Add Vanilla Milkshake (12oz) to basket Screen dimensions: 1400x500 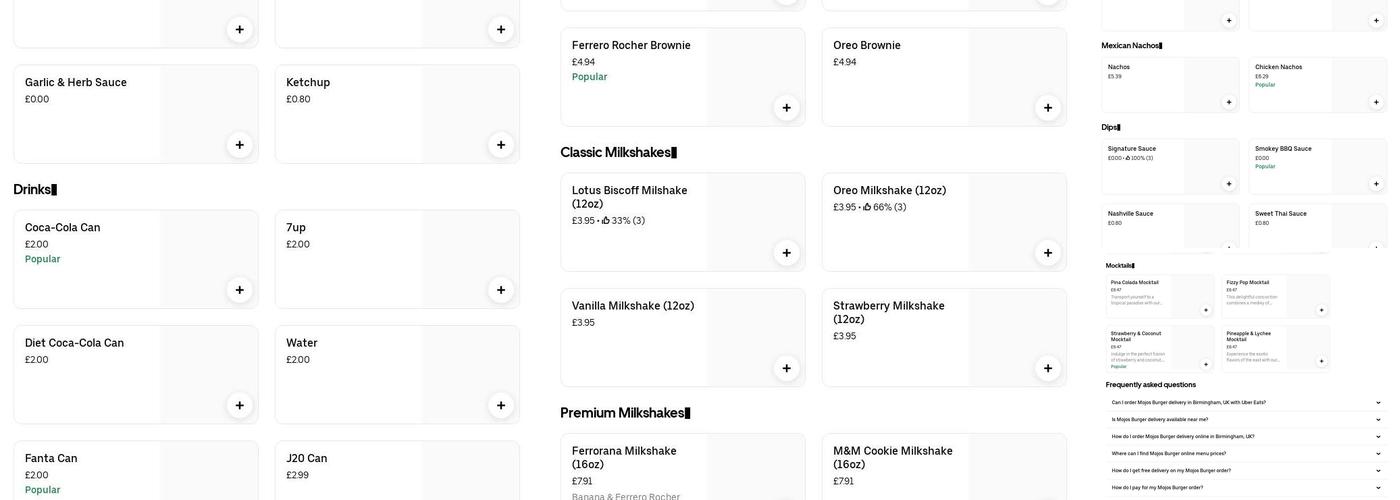(786, 368)
